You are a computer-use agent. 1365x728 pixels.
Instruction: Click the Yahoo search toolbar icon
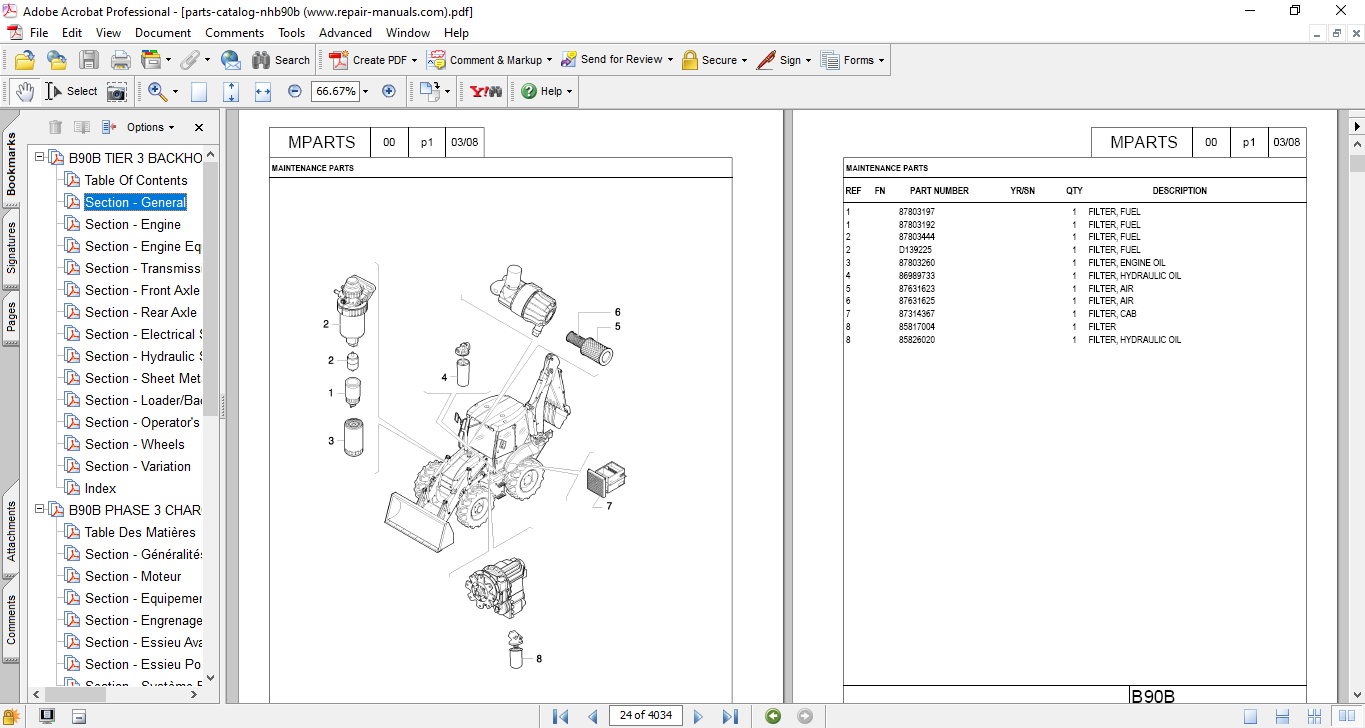coord(487,91)
